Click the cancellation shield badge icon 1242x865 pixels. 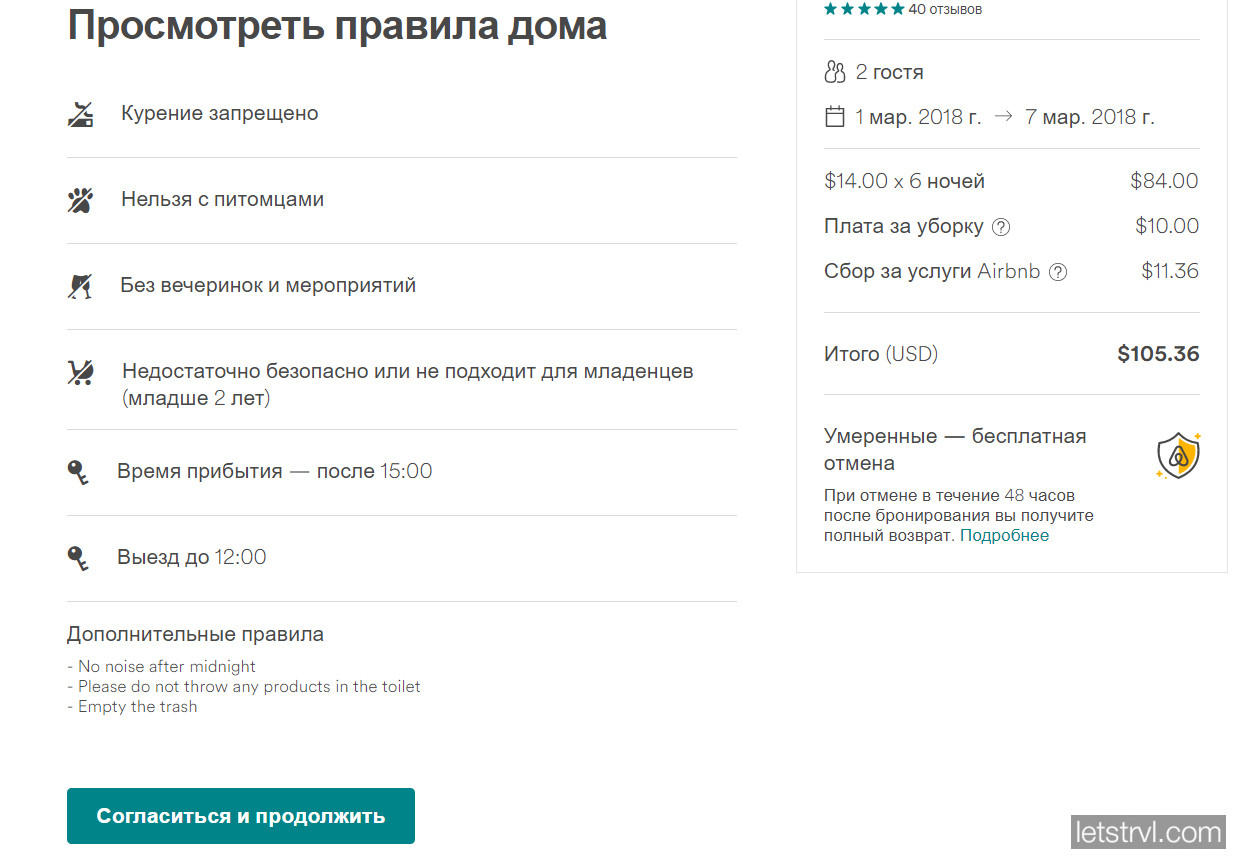[x=1180, y=453]
